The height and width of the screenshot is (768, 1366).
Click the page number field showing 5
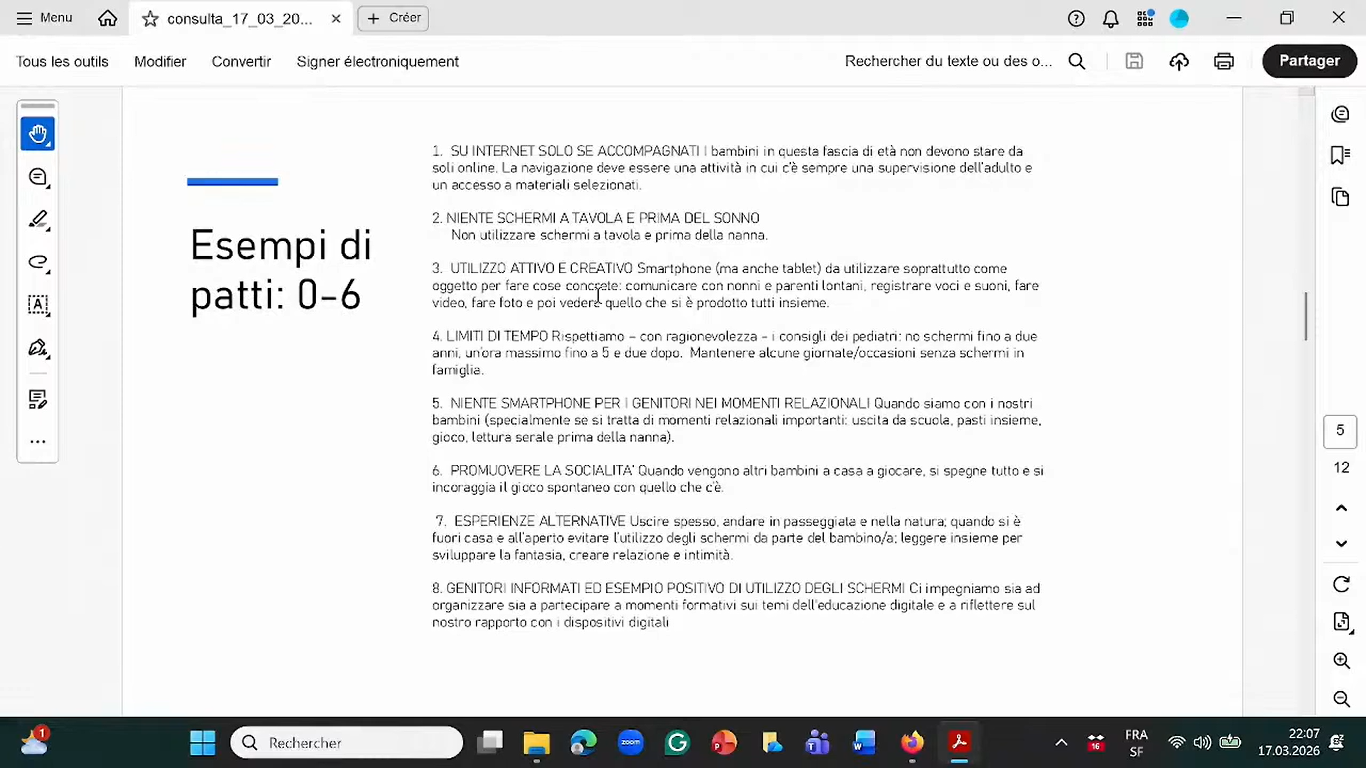coord(1340,429)
